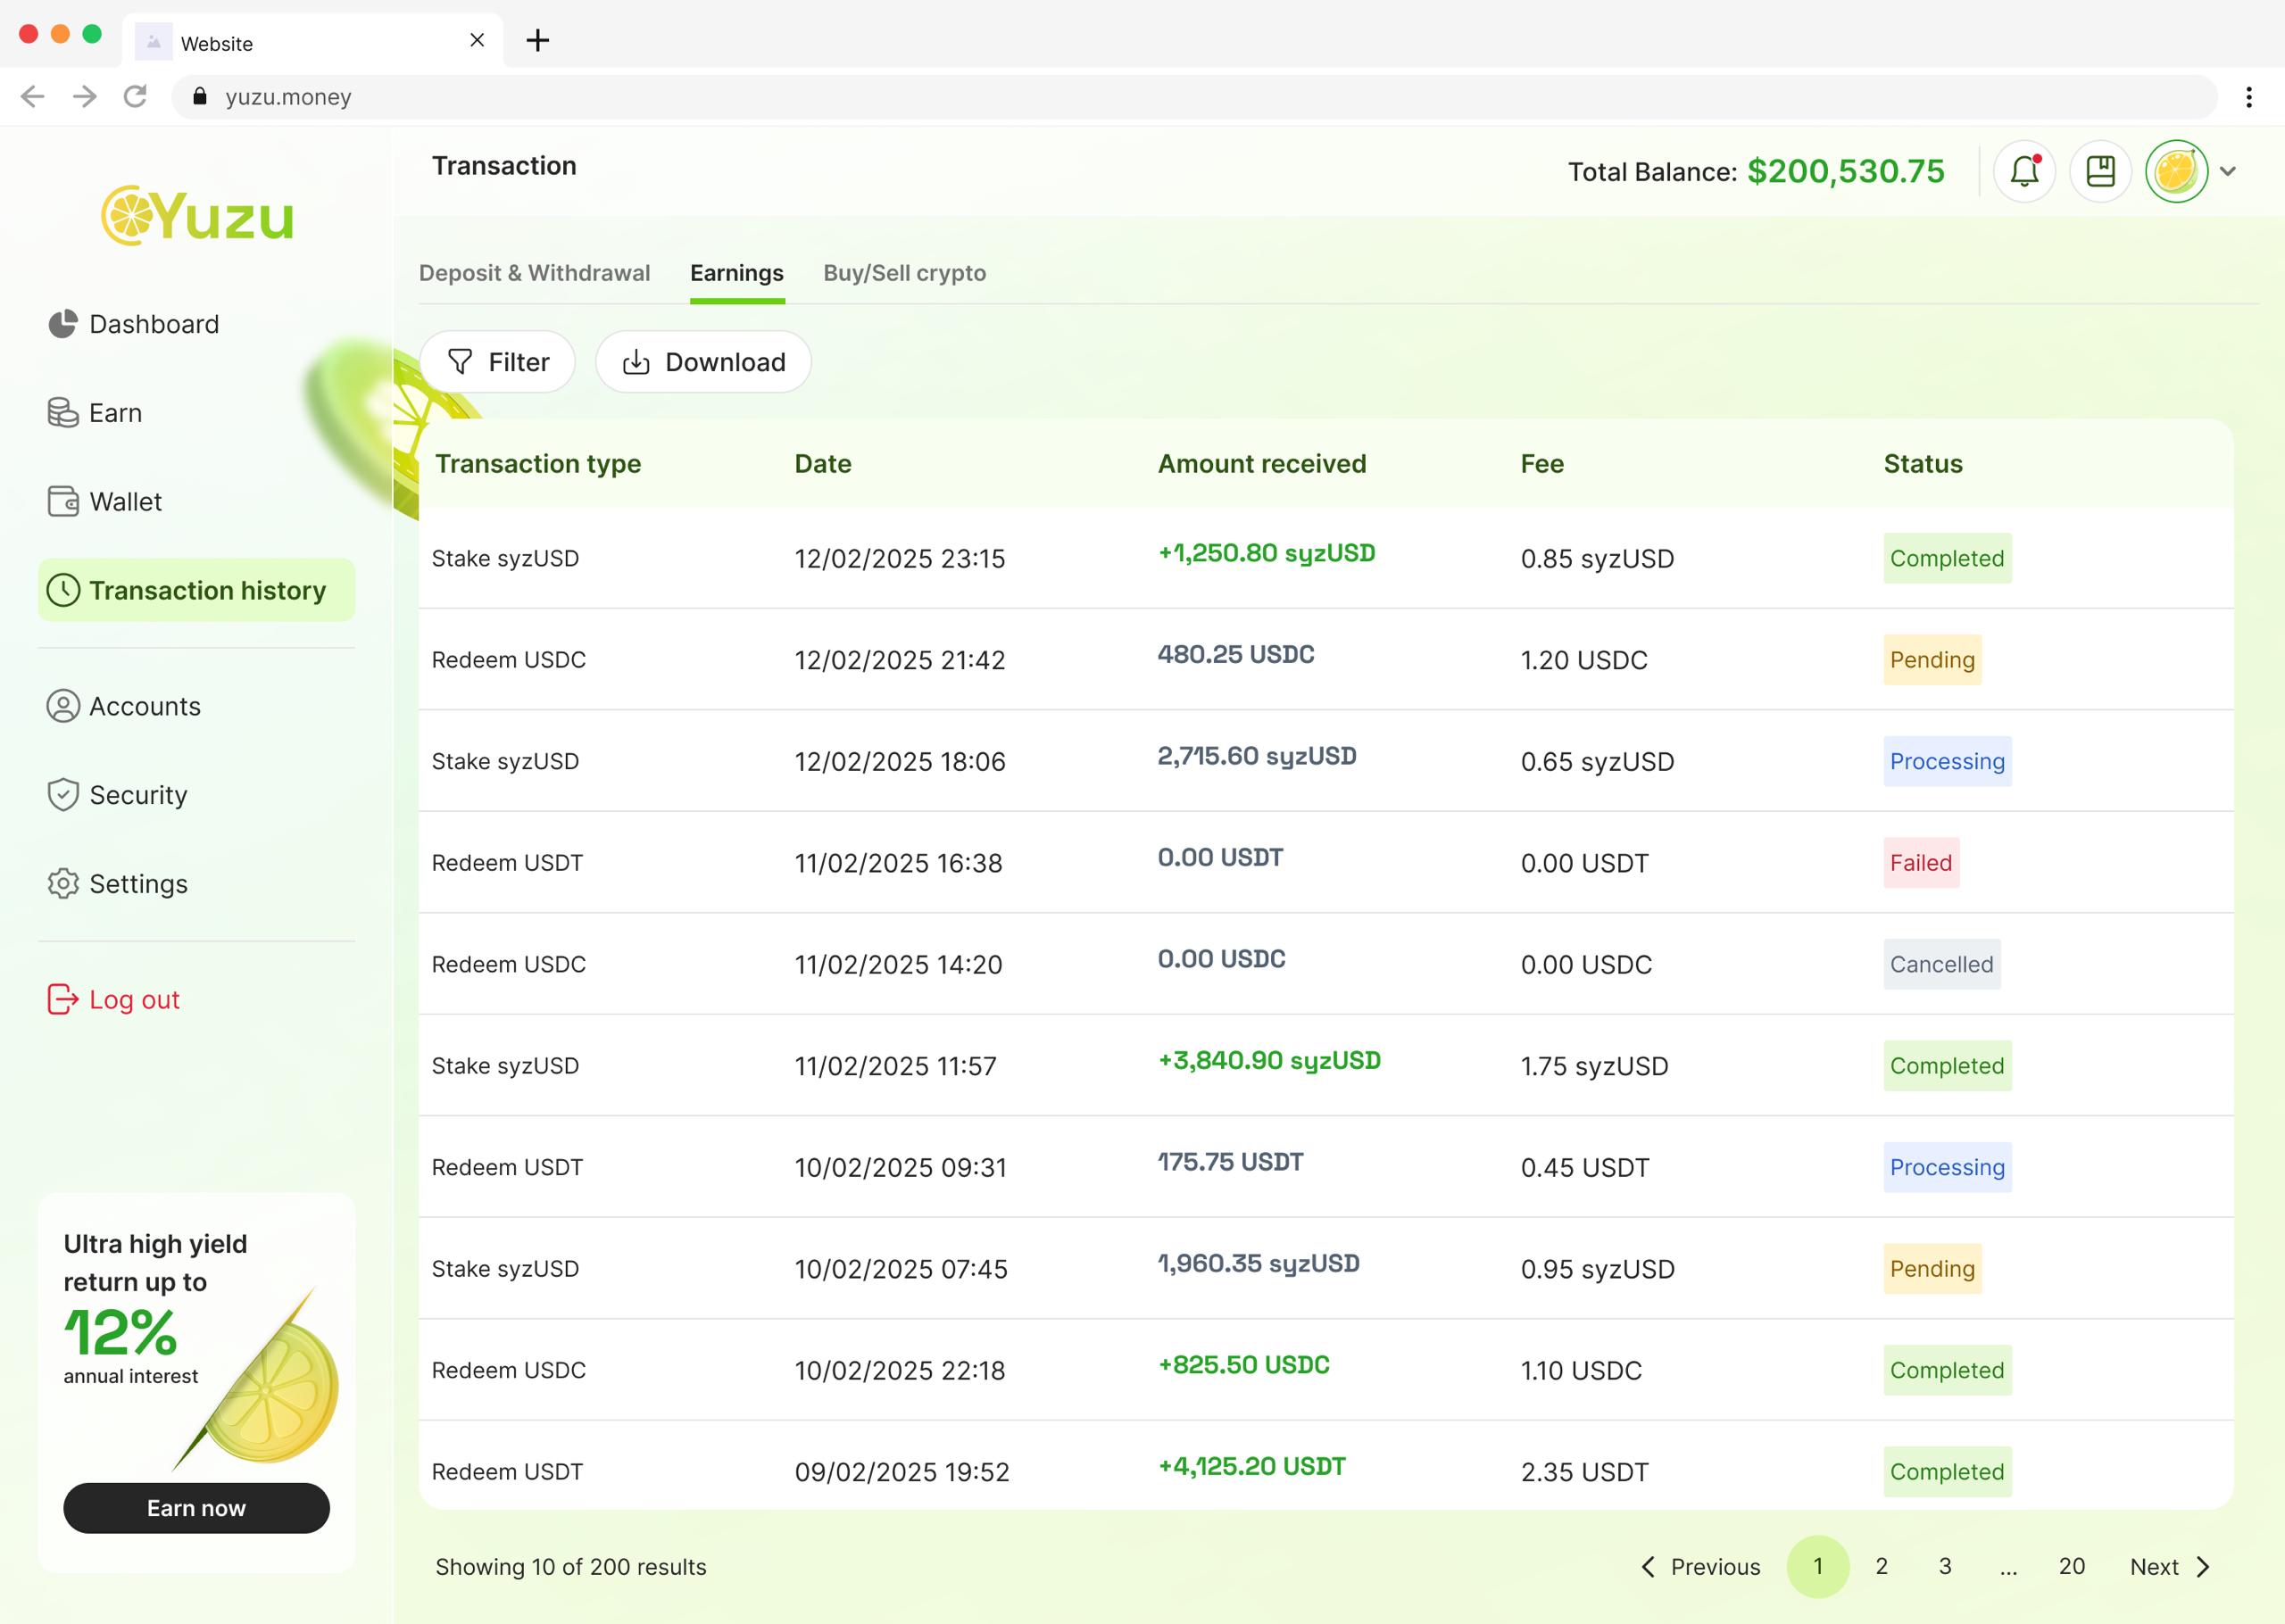This screenshot has height=1624, width=2285.
Task: Close the Website browser tab
Action: tap(477, 40)
